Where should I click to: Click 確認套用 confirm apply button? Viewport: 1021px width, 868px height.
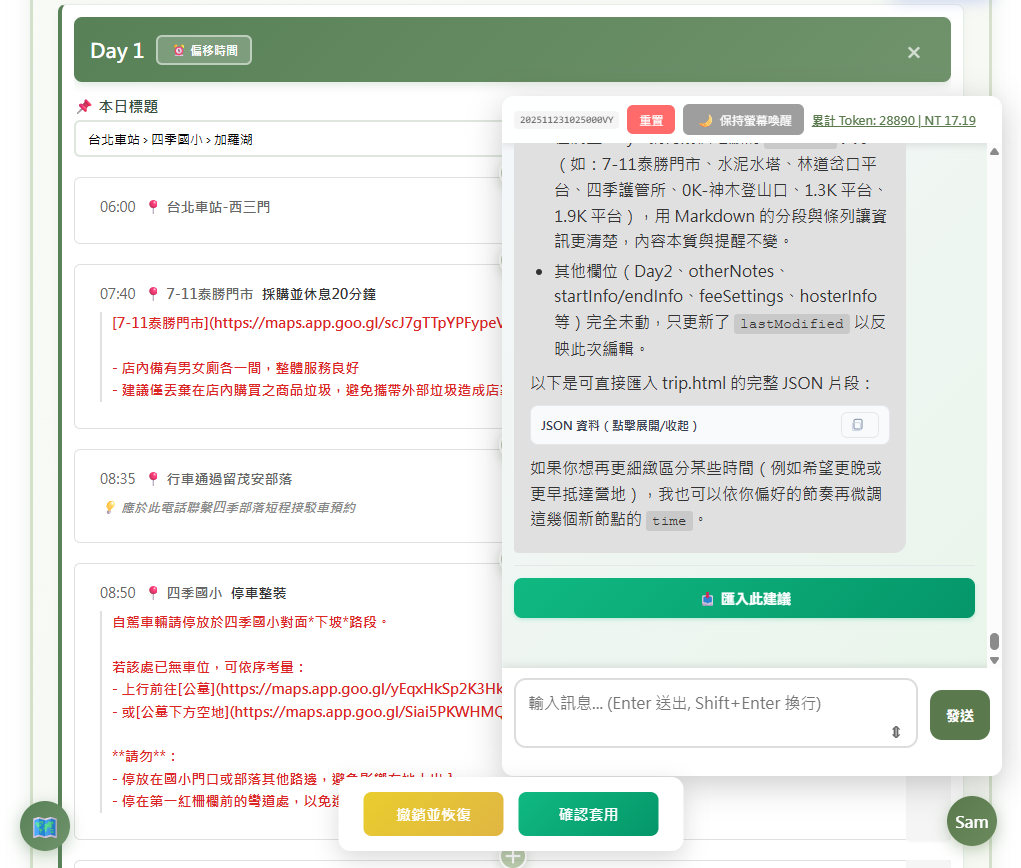(x=588, y=814)
